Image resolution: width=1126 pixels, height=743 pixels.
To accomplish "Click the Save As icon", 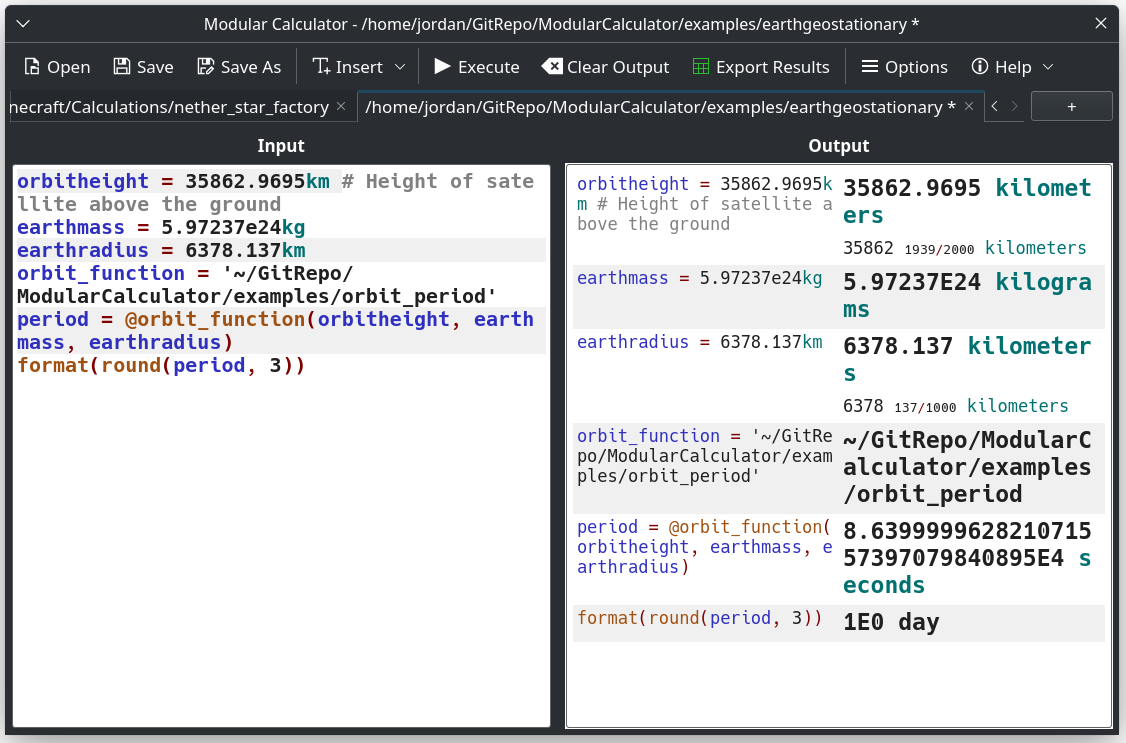I will [206, 67].
